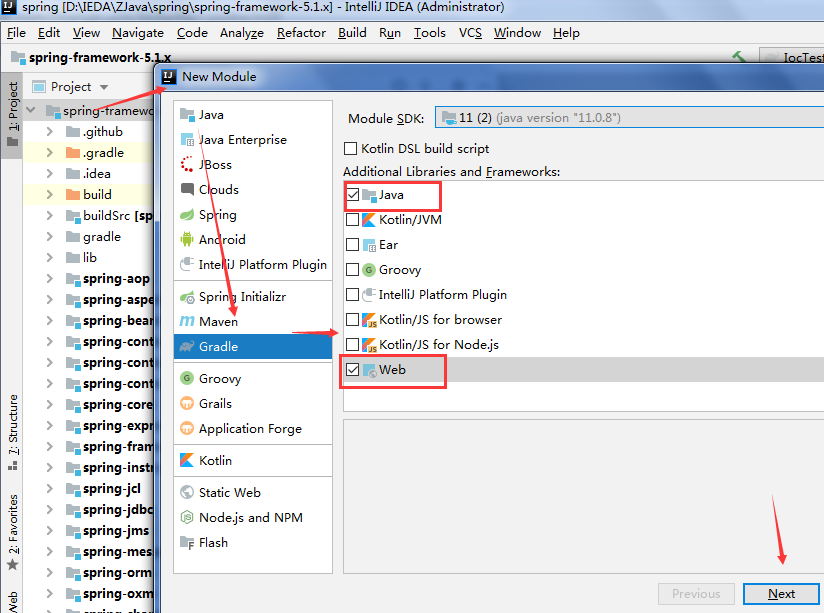Enable the Kotlin/JVM checkbox
The width and height of the screenshot is (824, 613).
(x=353, y=220)
